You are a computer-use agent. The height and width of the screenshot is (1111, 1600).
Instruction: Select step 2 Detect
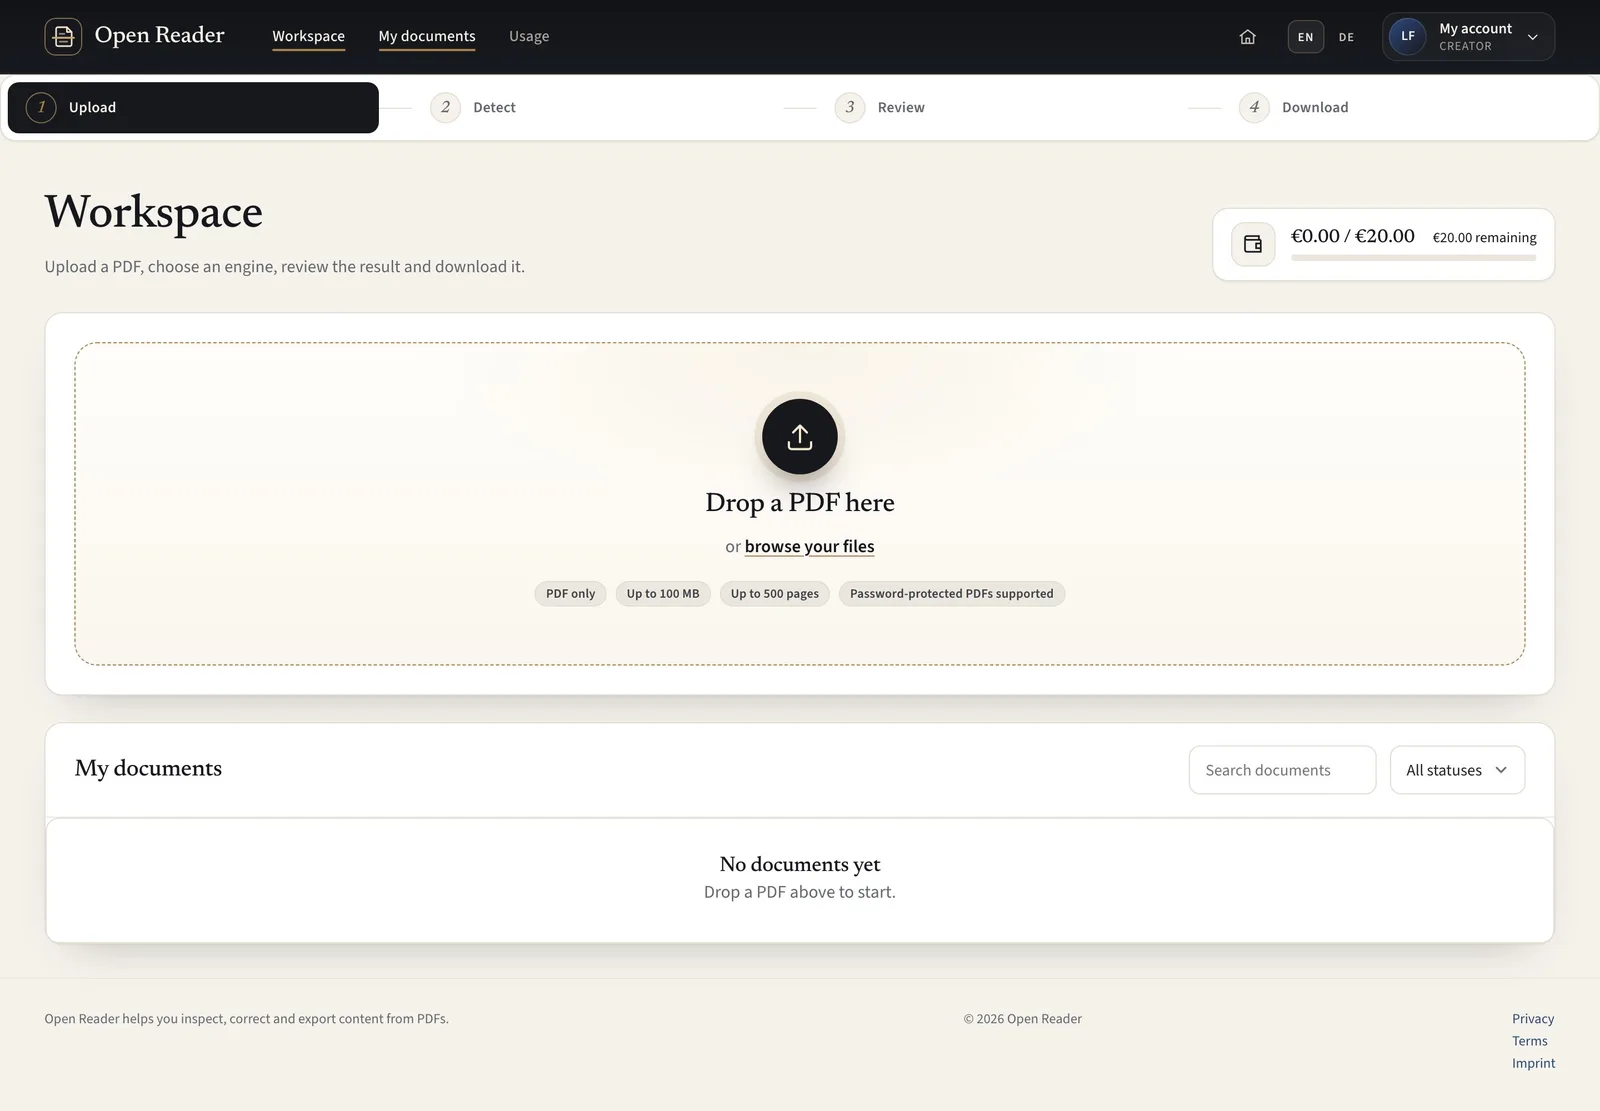coord(474,107)
